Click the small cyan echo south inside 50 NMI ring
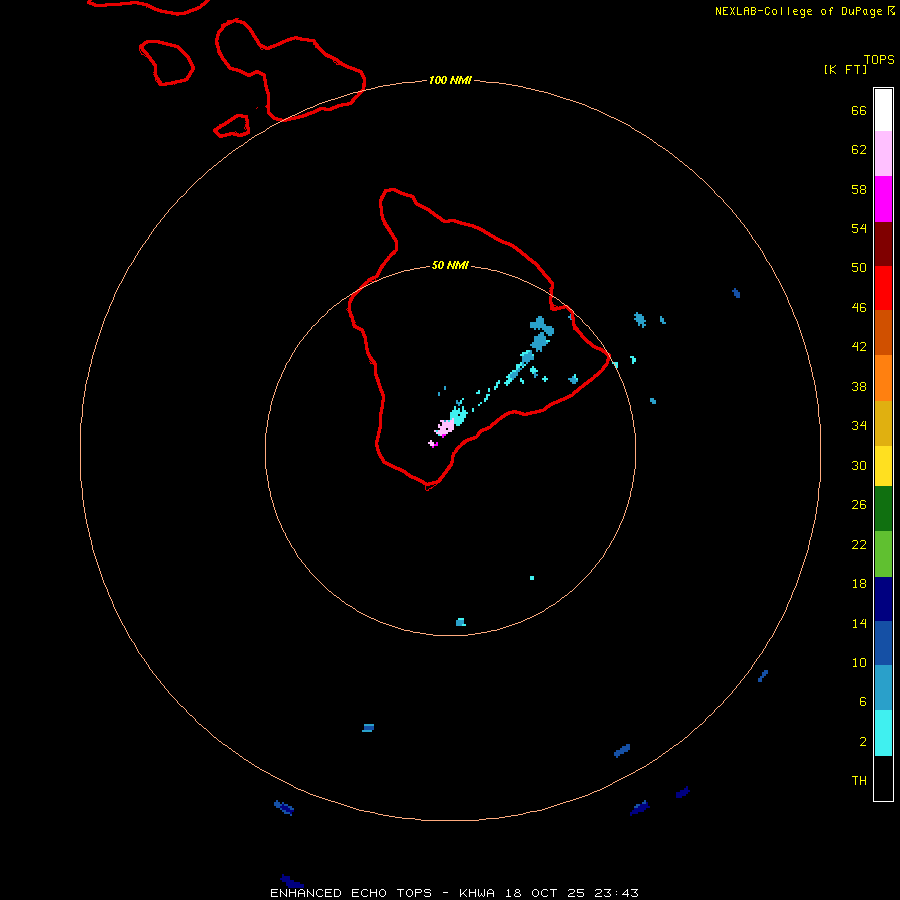Viewport: 900px width, 900px height. [x=532, y=577]
